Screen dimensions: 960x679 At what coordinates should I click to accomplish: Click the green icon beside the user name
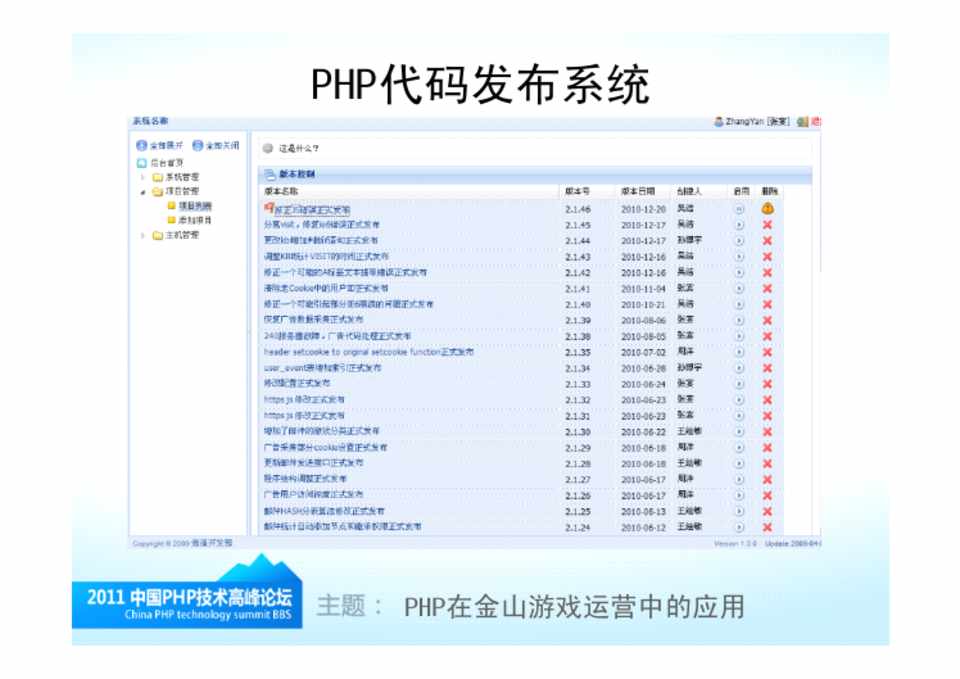click(802, 121)
